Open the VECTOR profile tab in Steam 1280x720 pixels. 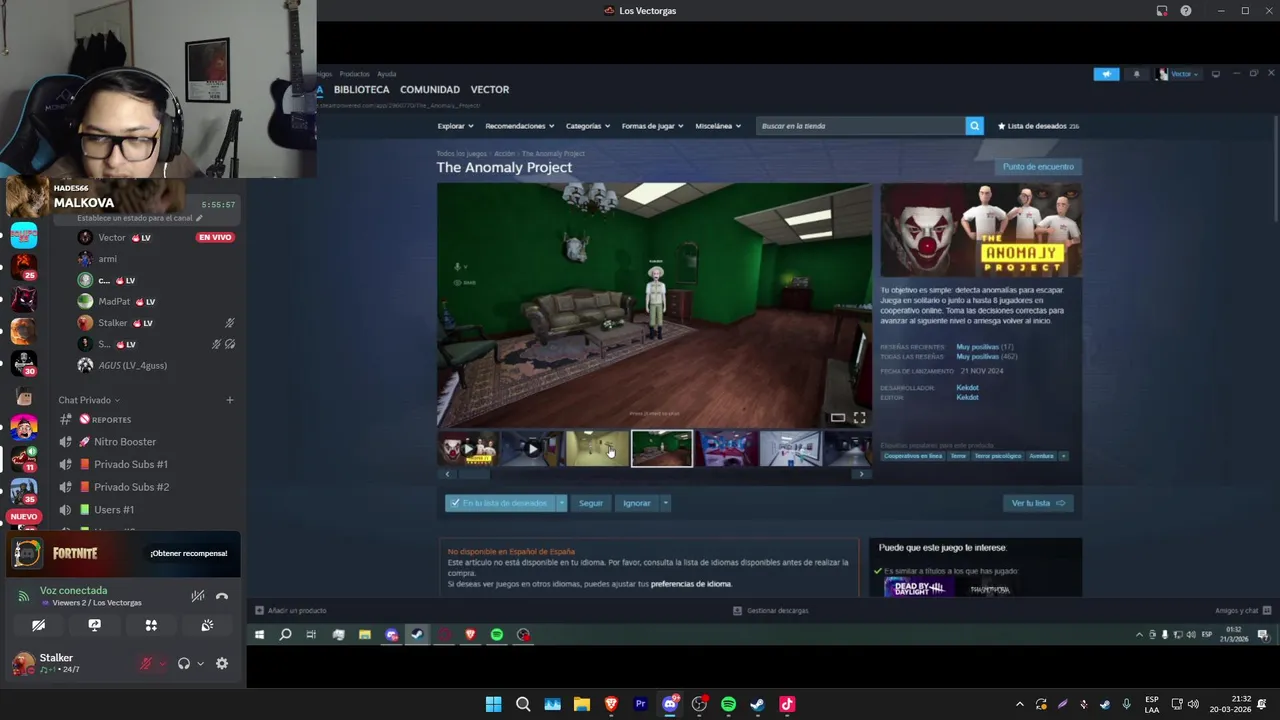(490, 90)
